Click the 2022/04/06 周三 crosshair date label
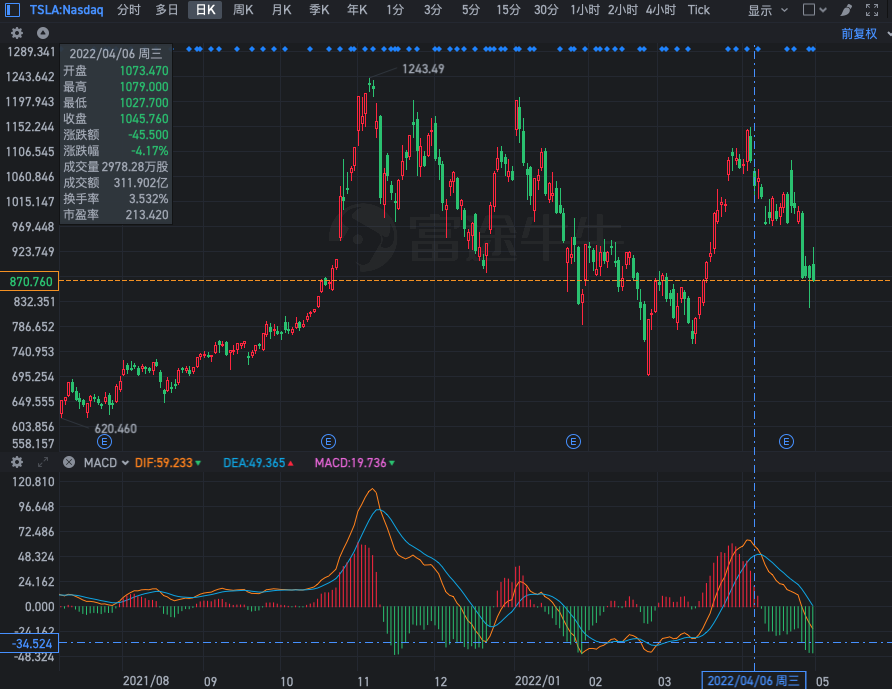 point(753,680)
